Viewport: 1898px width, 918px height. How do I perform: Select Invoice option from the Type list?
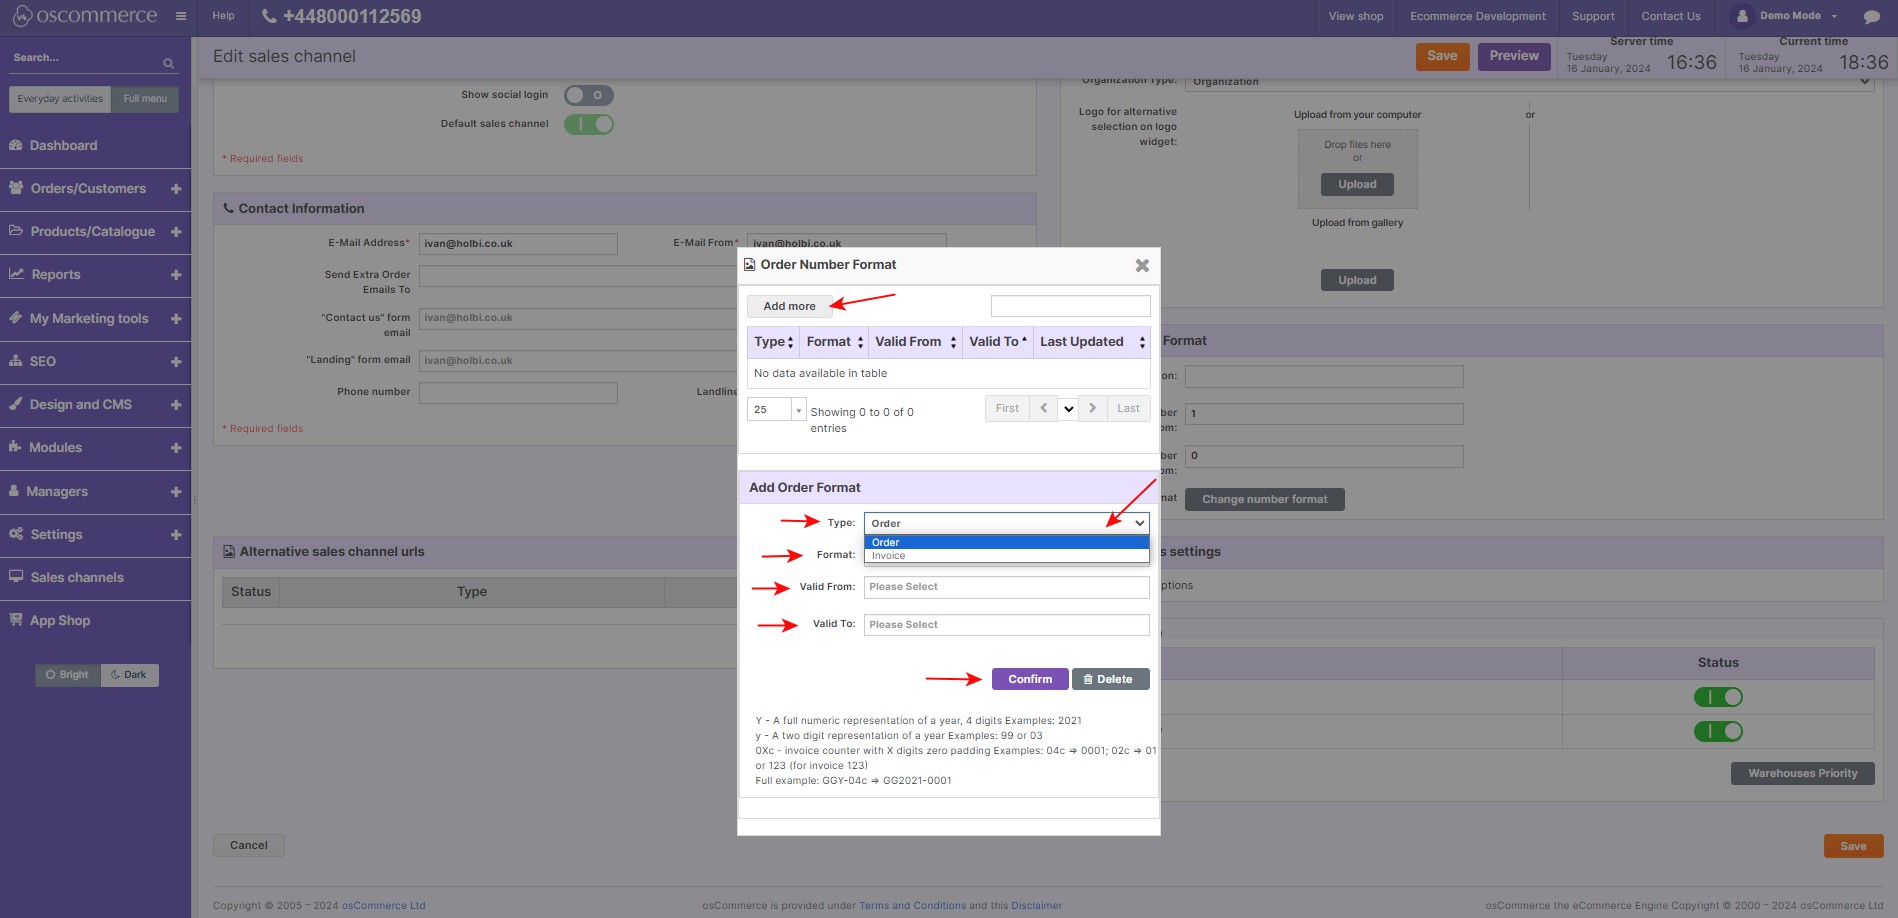889,556
